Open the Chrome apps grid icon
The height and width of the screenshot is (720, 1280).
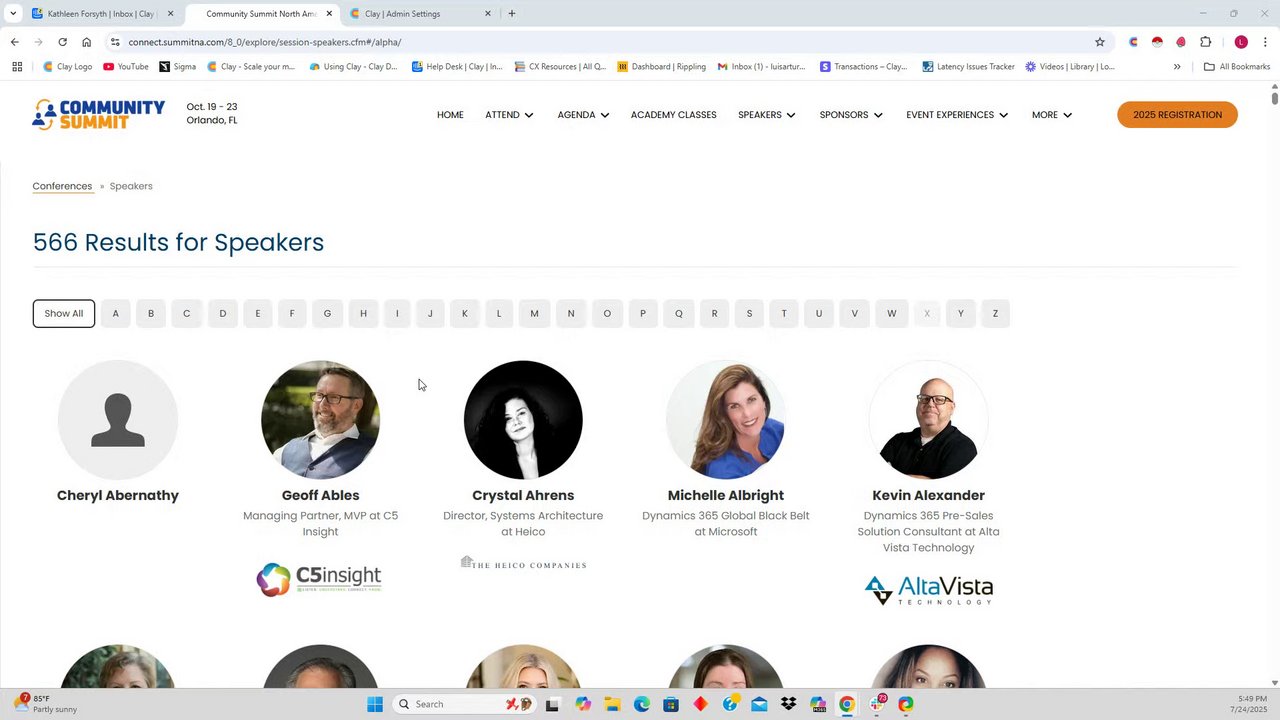(17, 67)
